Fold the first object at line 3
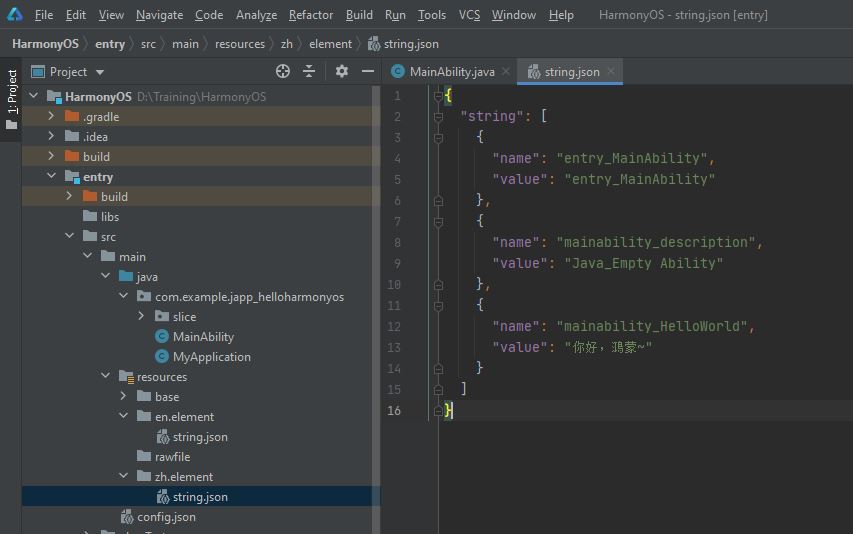This screenshot has width=853, height=534. (x=438, y=138)
